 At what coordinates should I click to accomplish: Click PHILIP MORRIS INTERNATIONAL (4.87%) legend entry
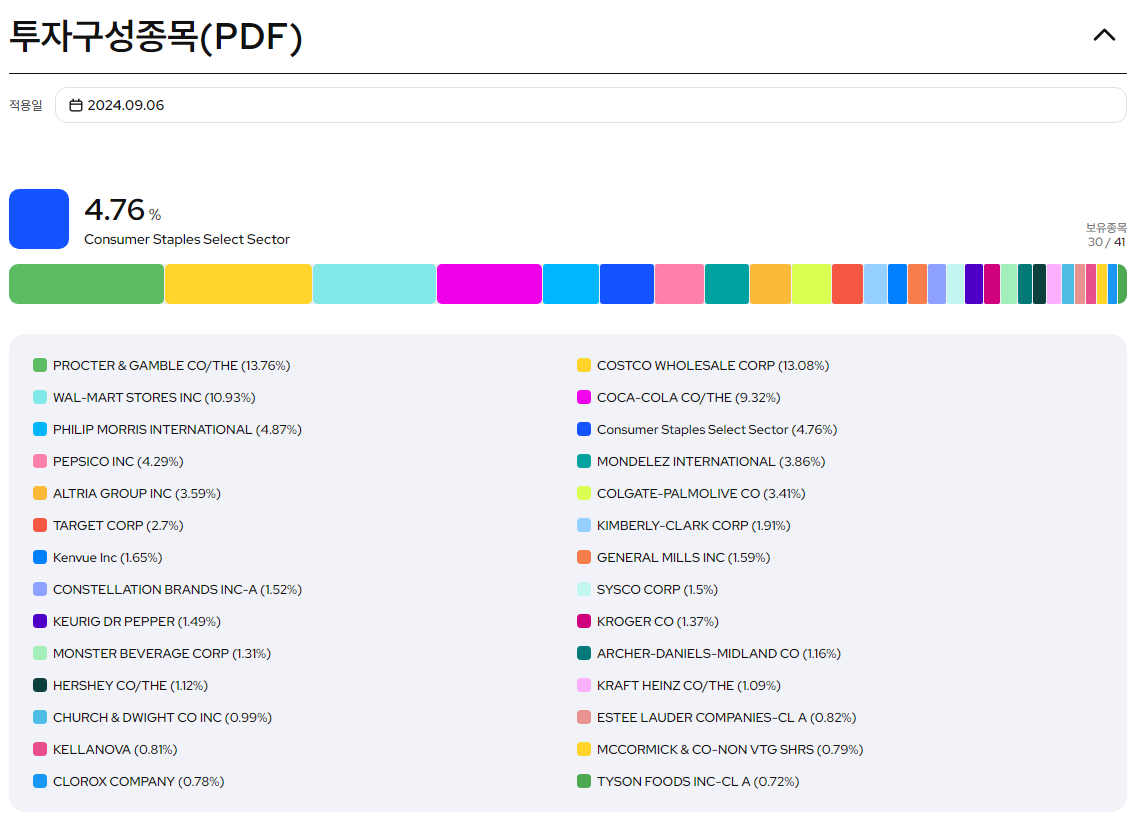(x=167, y=429)
